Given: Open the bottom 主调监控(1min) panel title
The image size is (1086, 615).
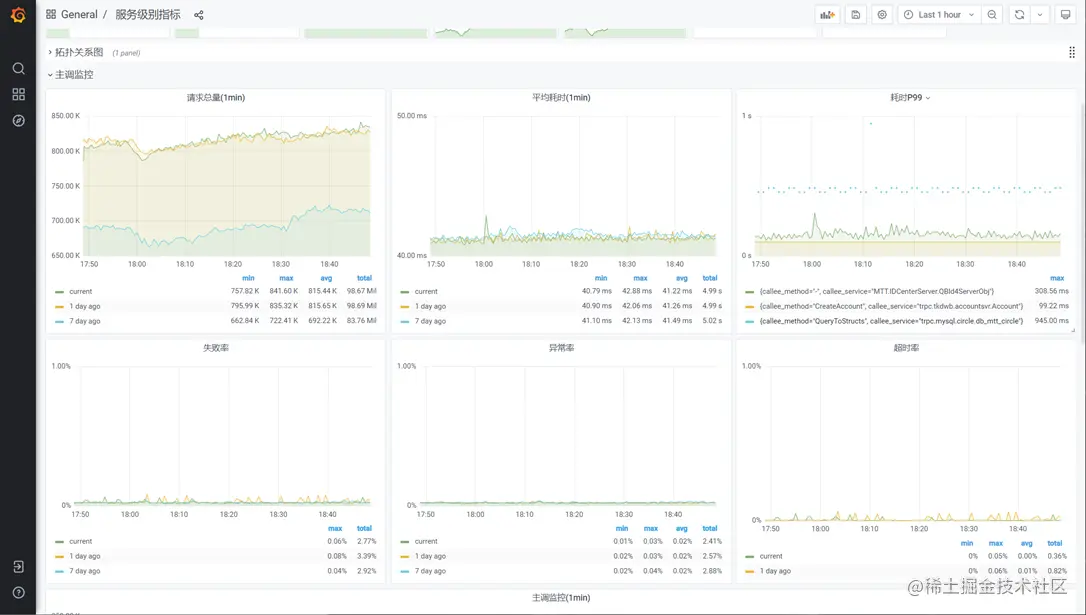Looking at the screenshot, I should click(561, 597).
